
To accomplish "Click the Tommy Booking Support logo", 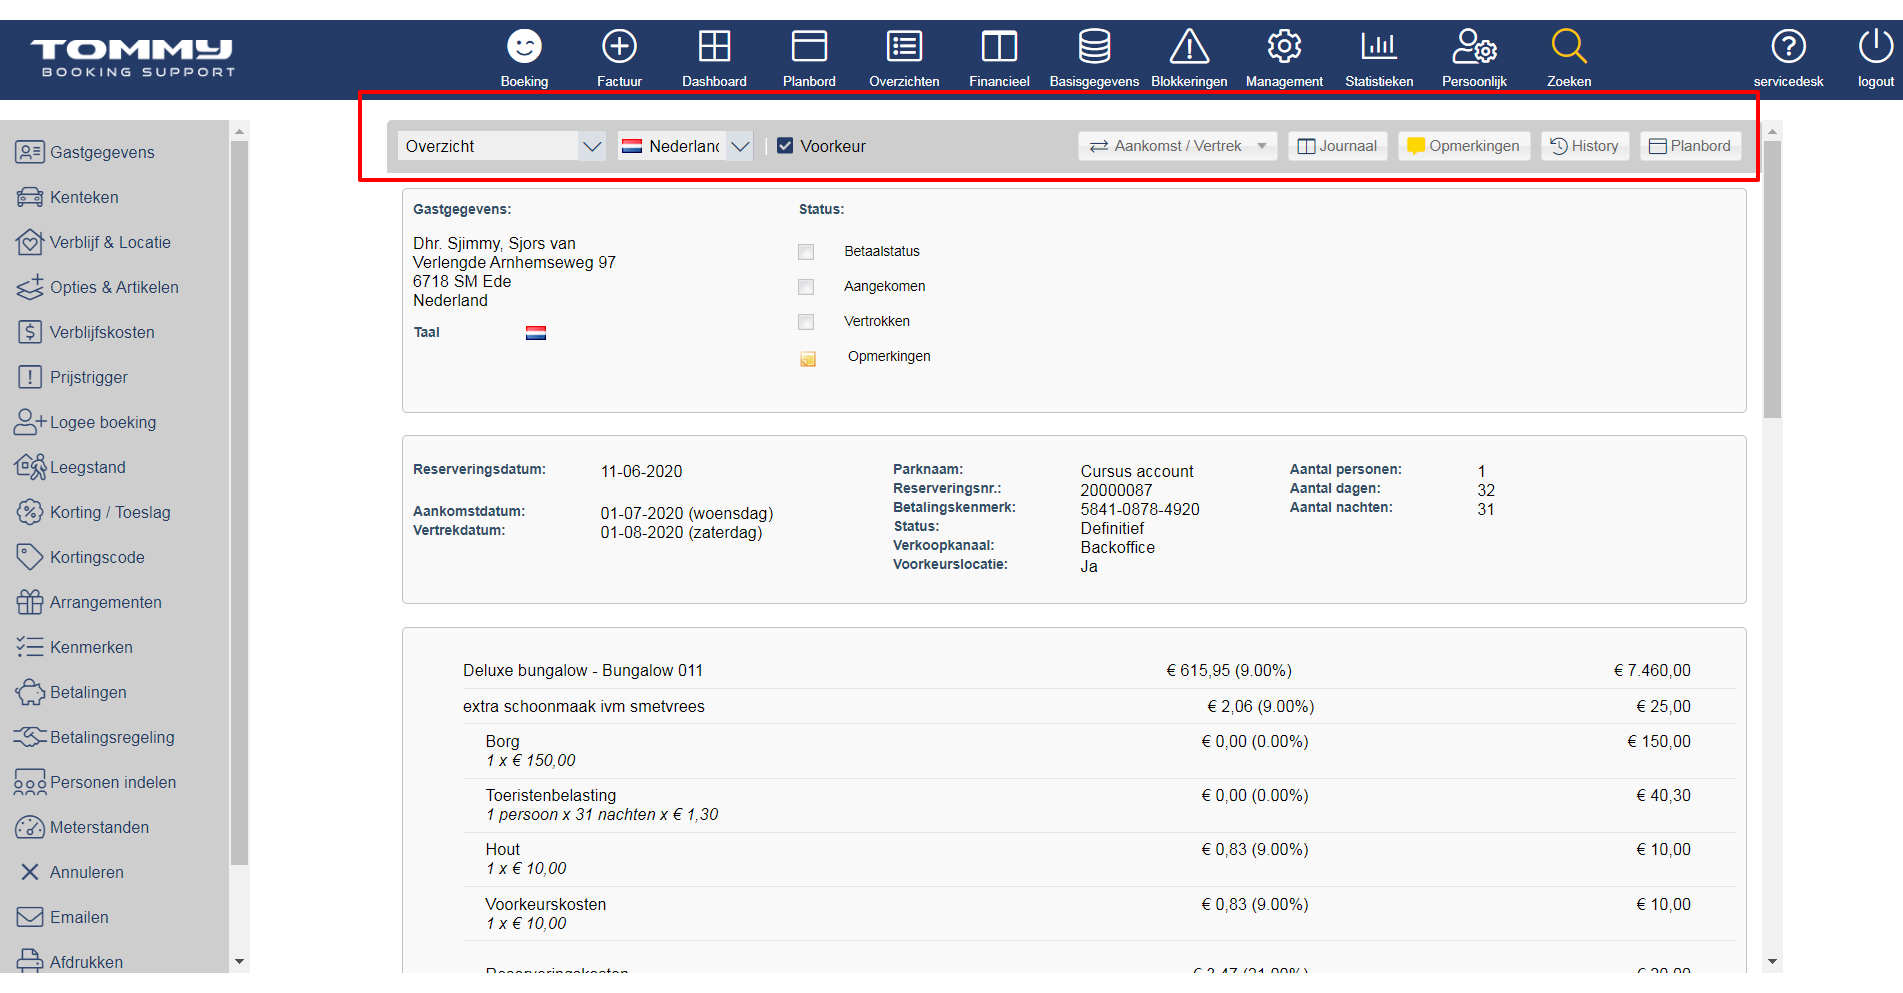I will tap(133, 58).
